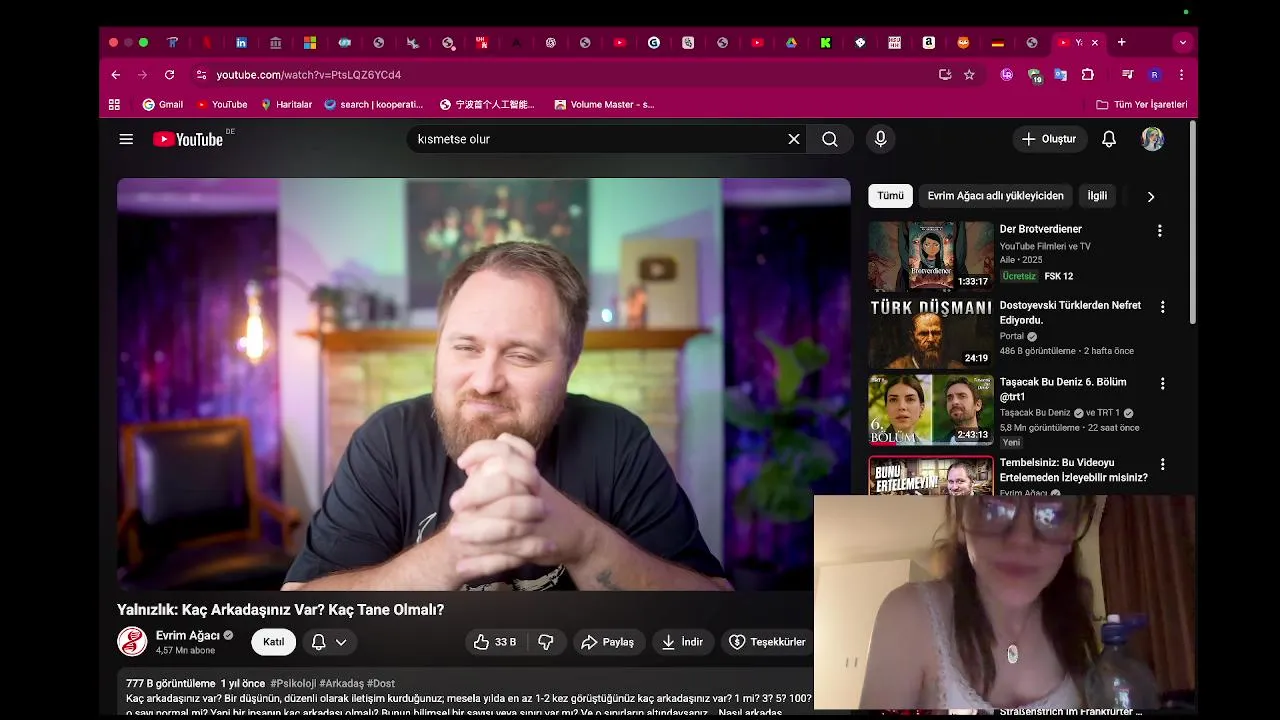Viewport: 1280px width, 720px height.
Task: Click the Evrim Ağacı channel name
Action: (x=188, y=635)
